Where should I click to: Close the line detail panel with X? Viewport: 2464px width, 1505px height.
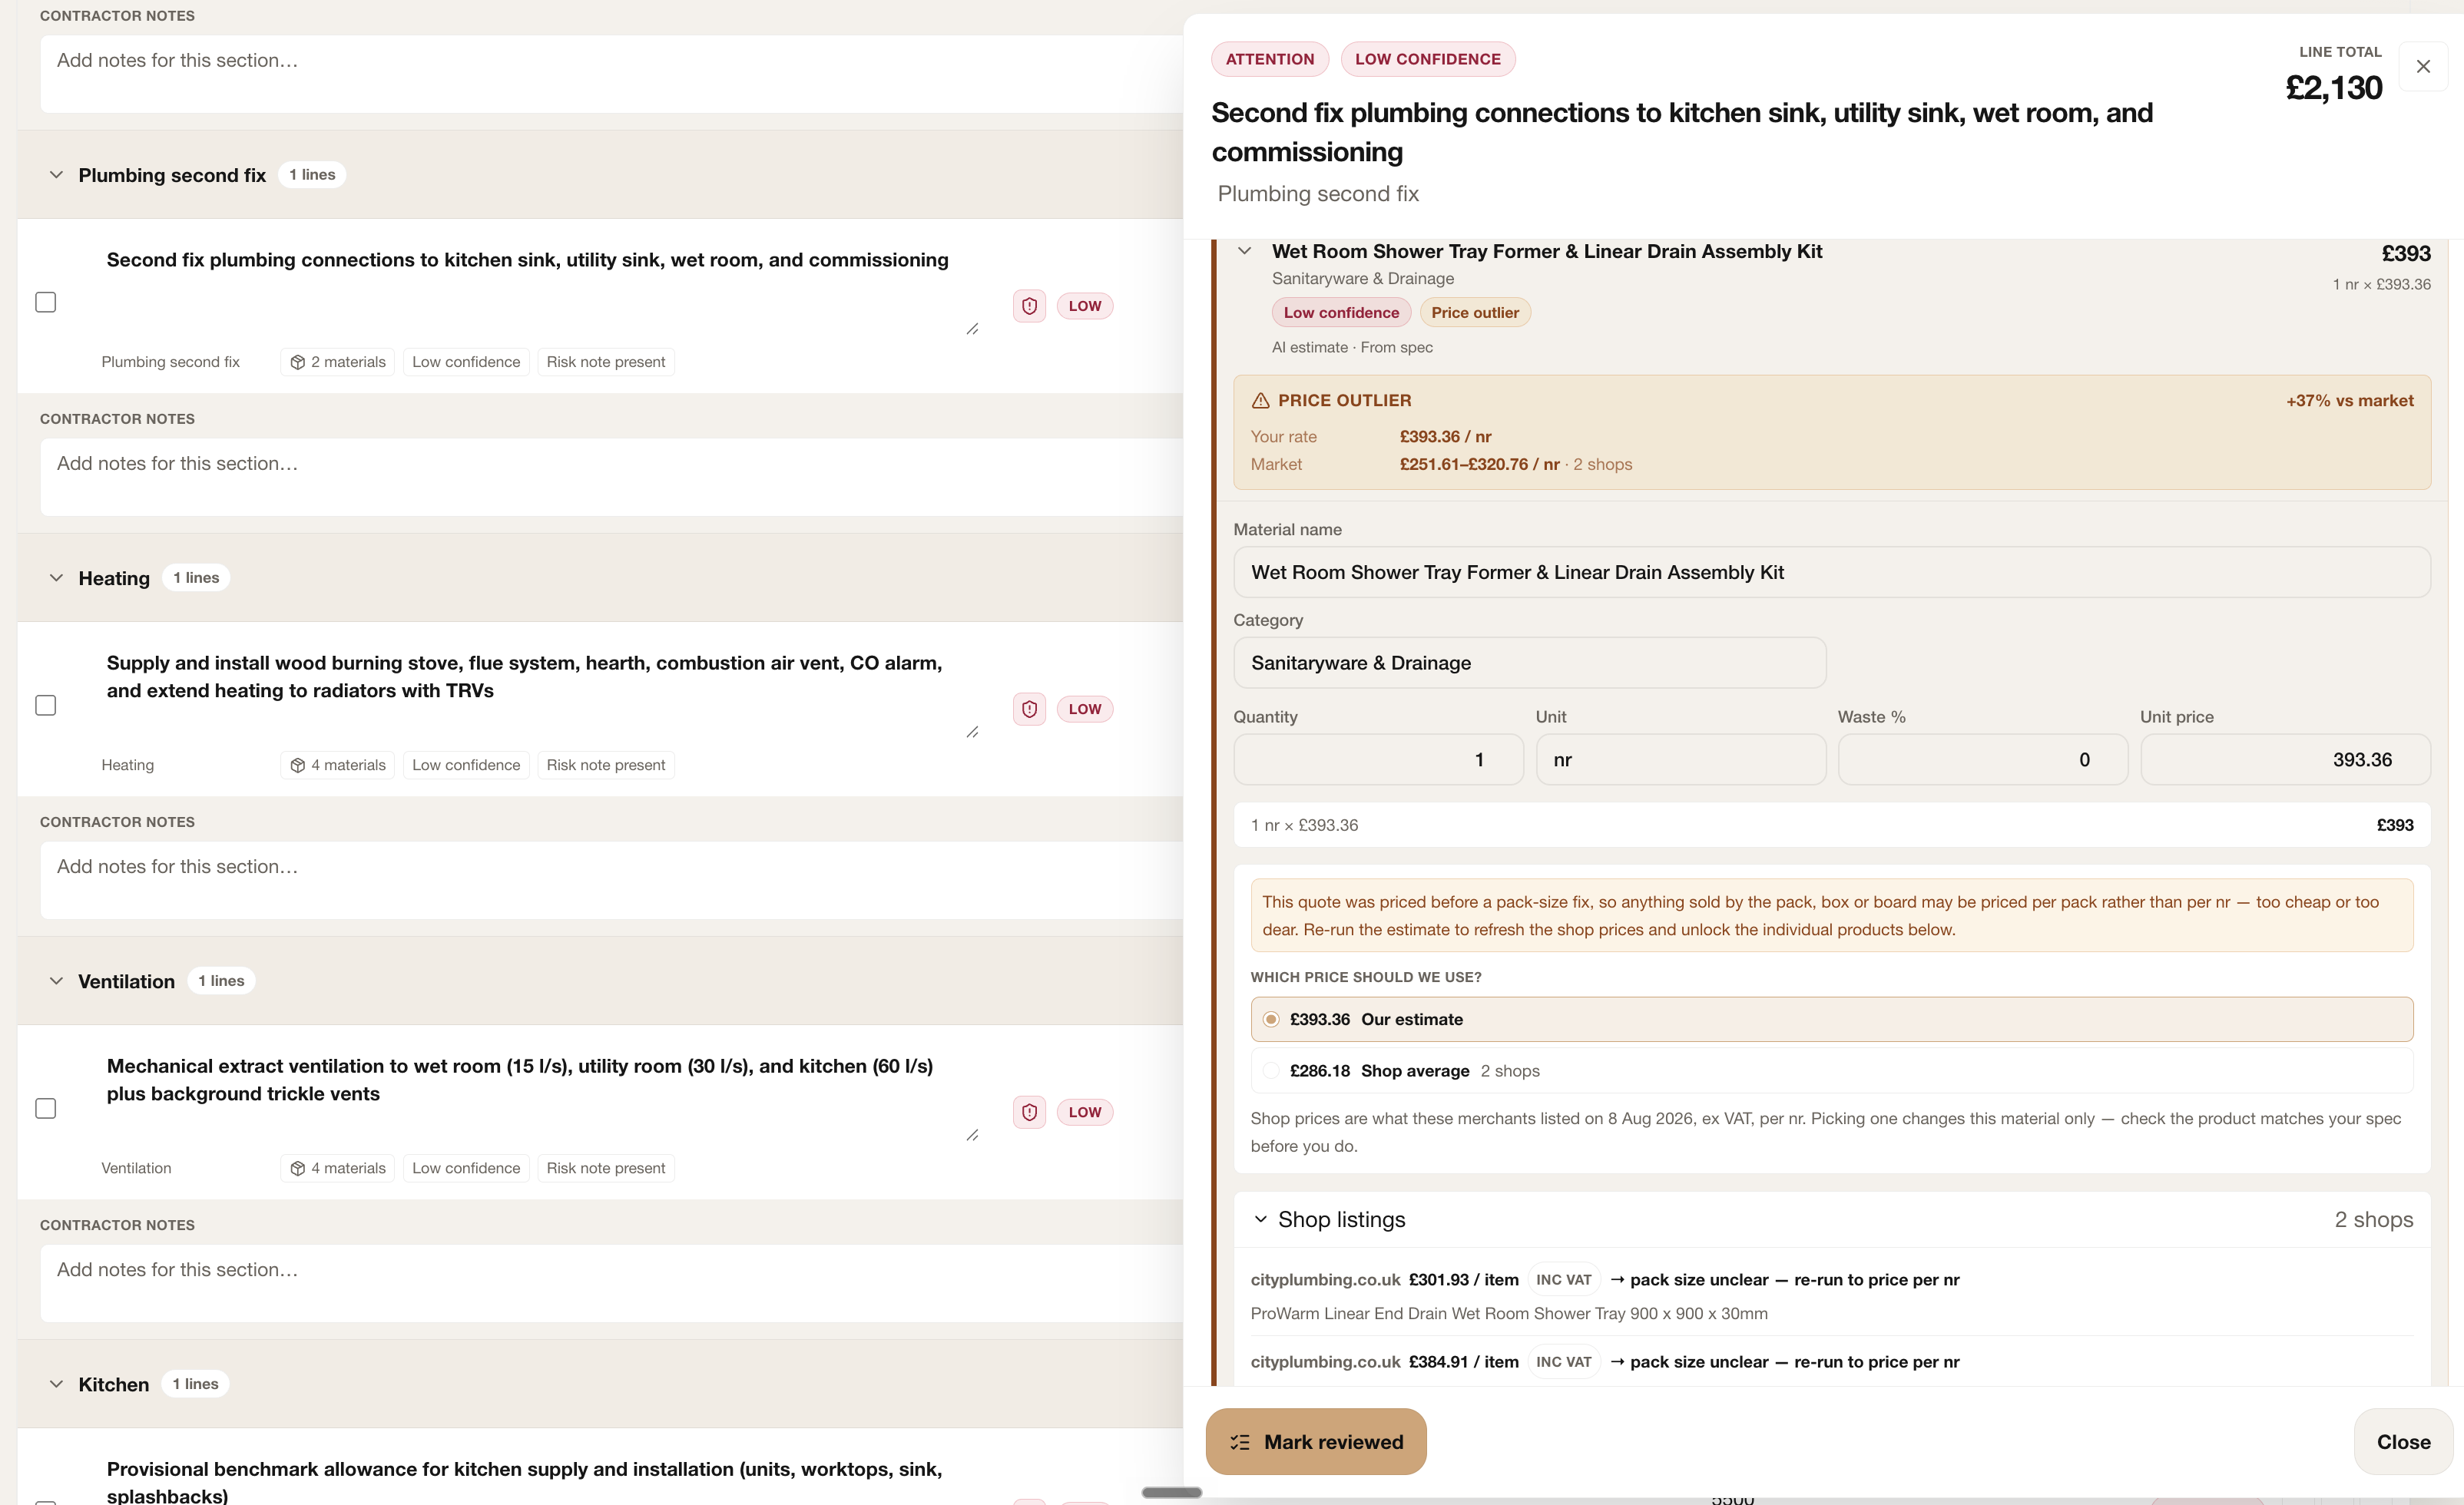[2422, 66]
